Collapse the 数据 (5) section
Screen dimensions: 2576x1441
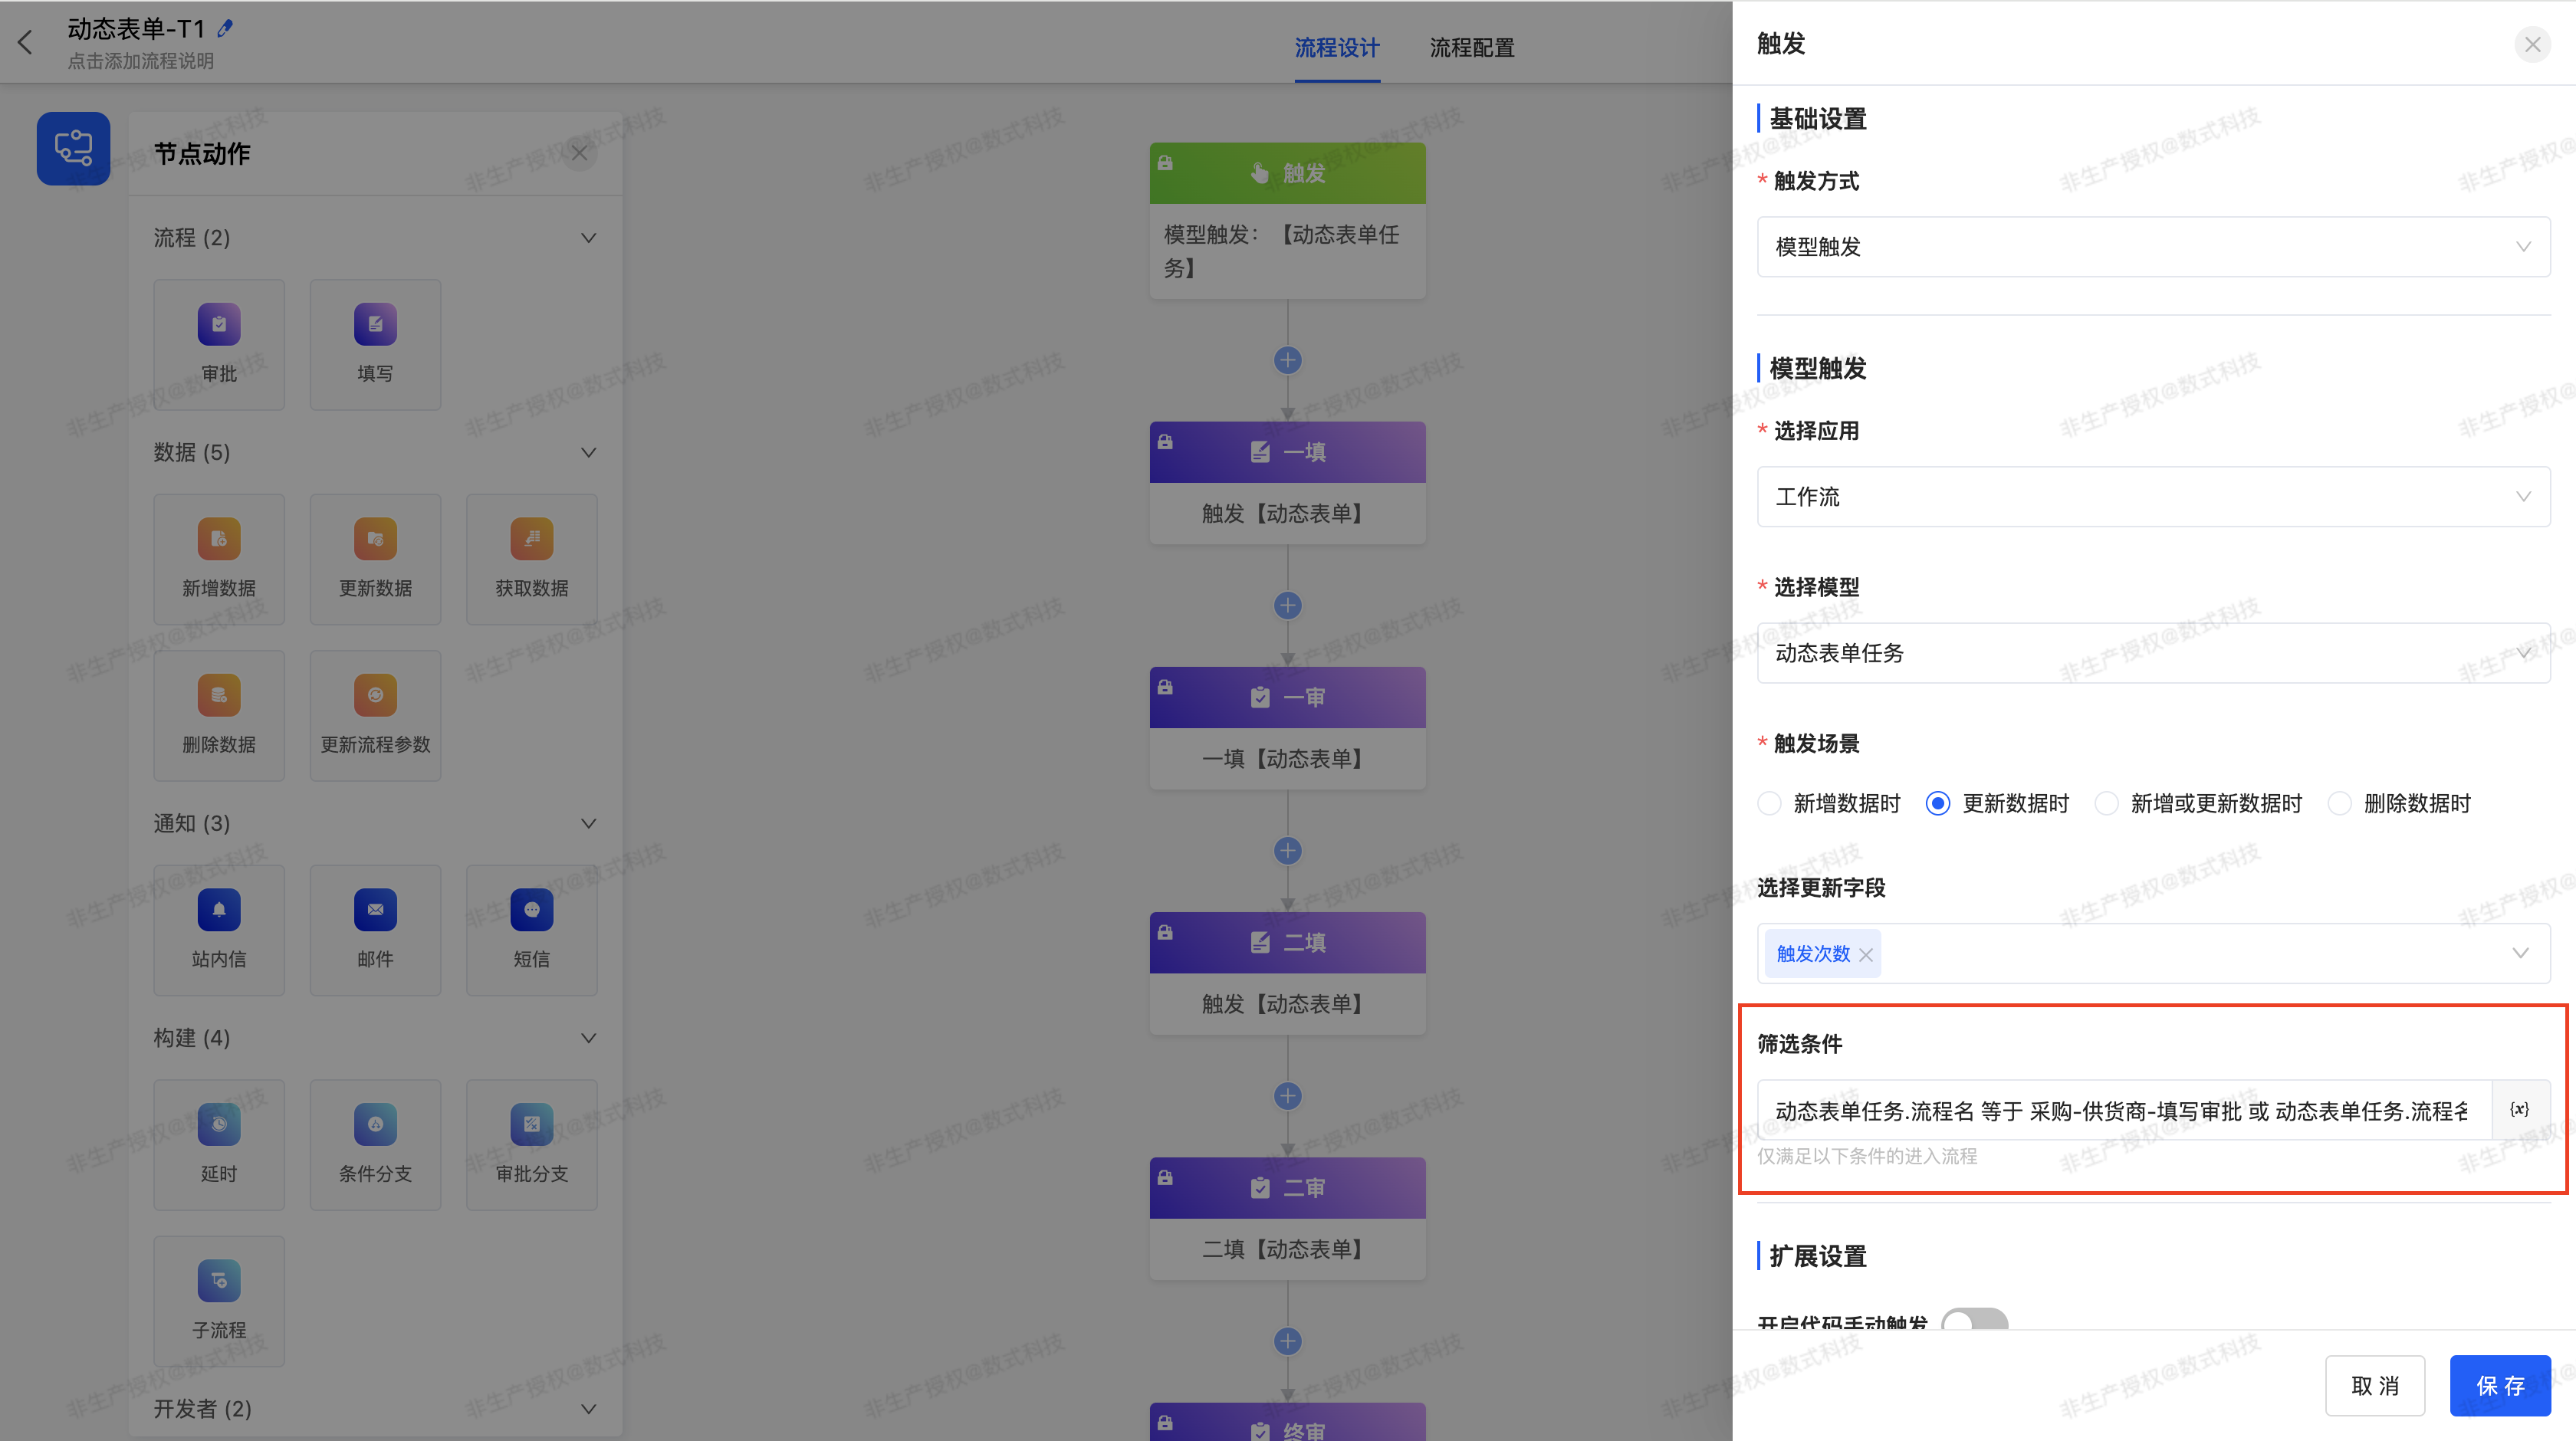[x=588, y=452]
